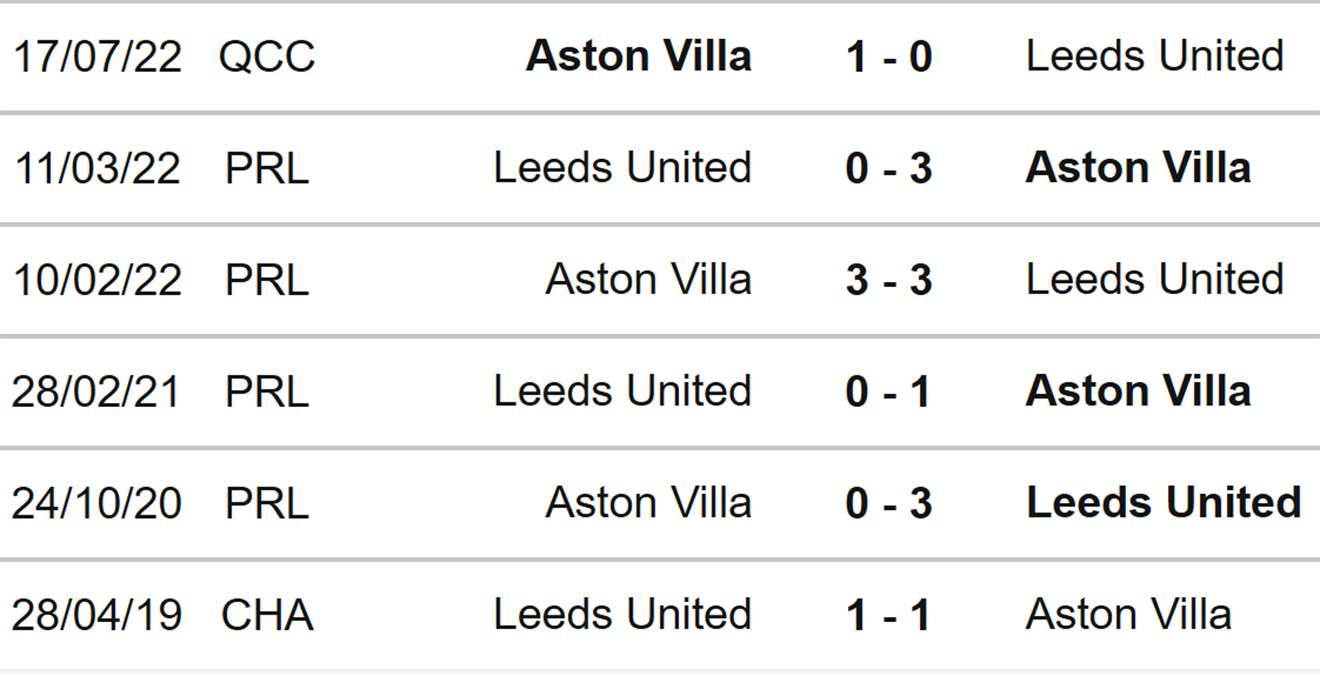Click the 10/02/22 match date

tap(97, 280)
